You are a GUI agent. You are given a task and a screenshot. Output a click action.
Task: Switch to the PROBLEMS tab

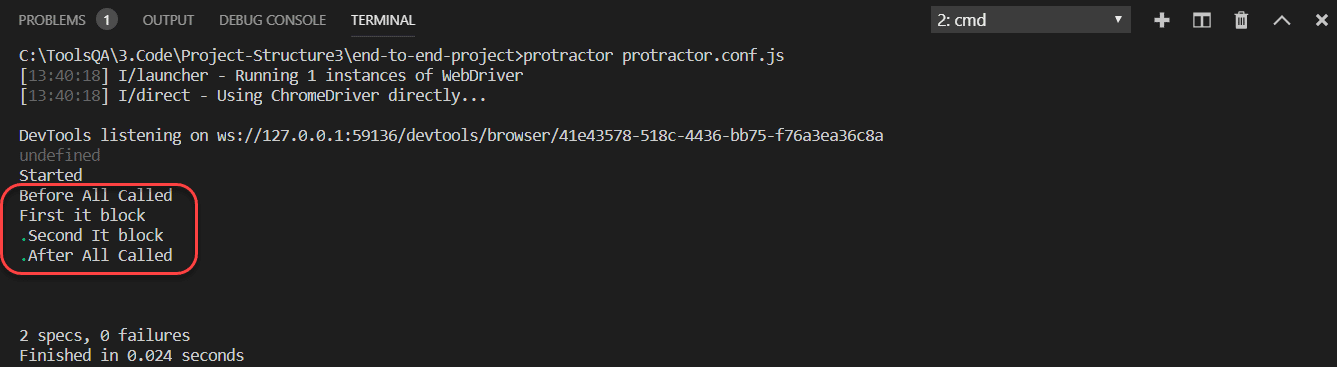tap(53, 20)
